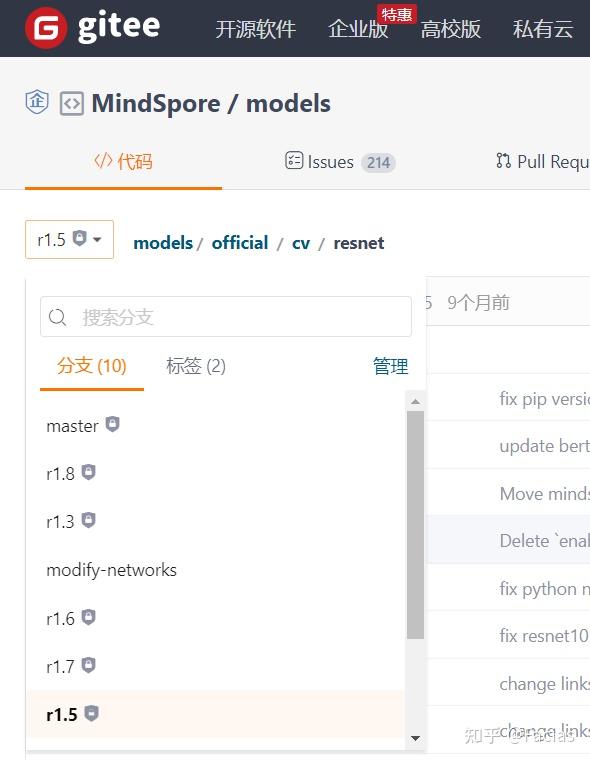Image resolution: width=590 pixels, height=760 pixels.
Task: Click the protected shield icon next to master
Action: coord(112,424)
